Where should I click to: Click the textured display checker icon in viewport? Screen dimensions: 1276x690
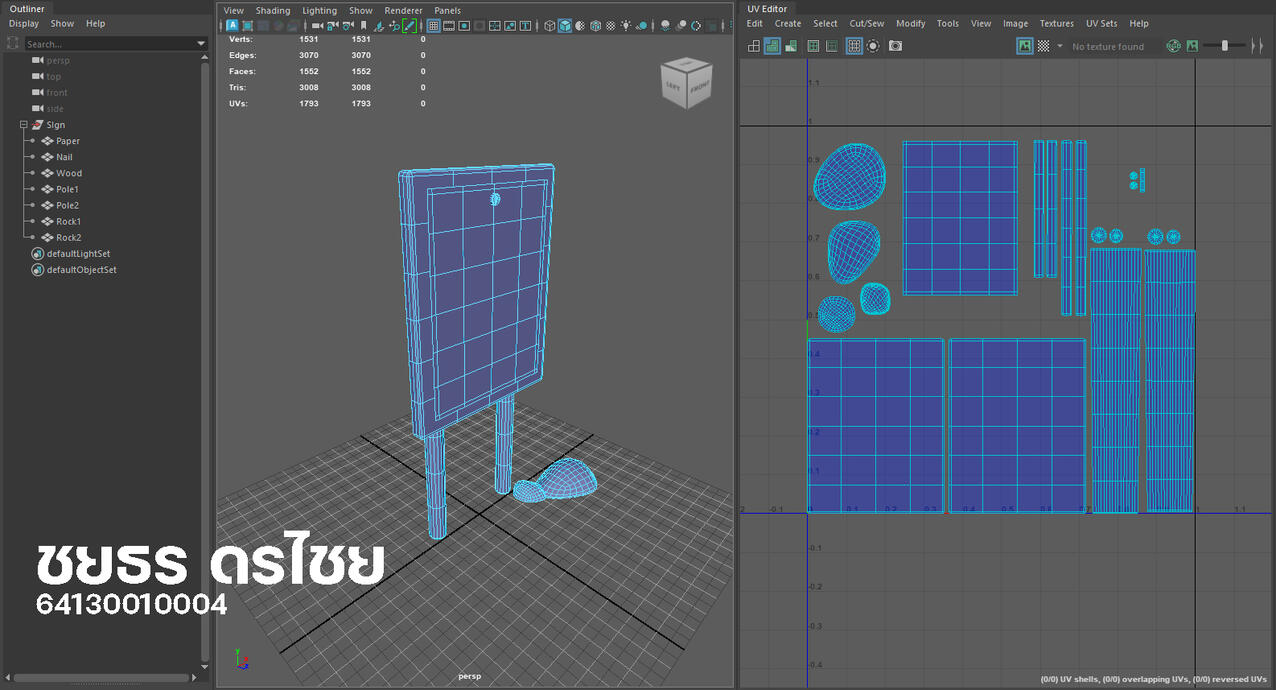tap(611, 26)
